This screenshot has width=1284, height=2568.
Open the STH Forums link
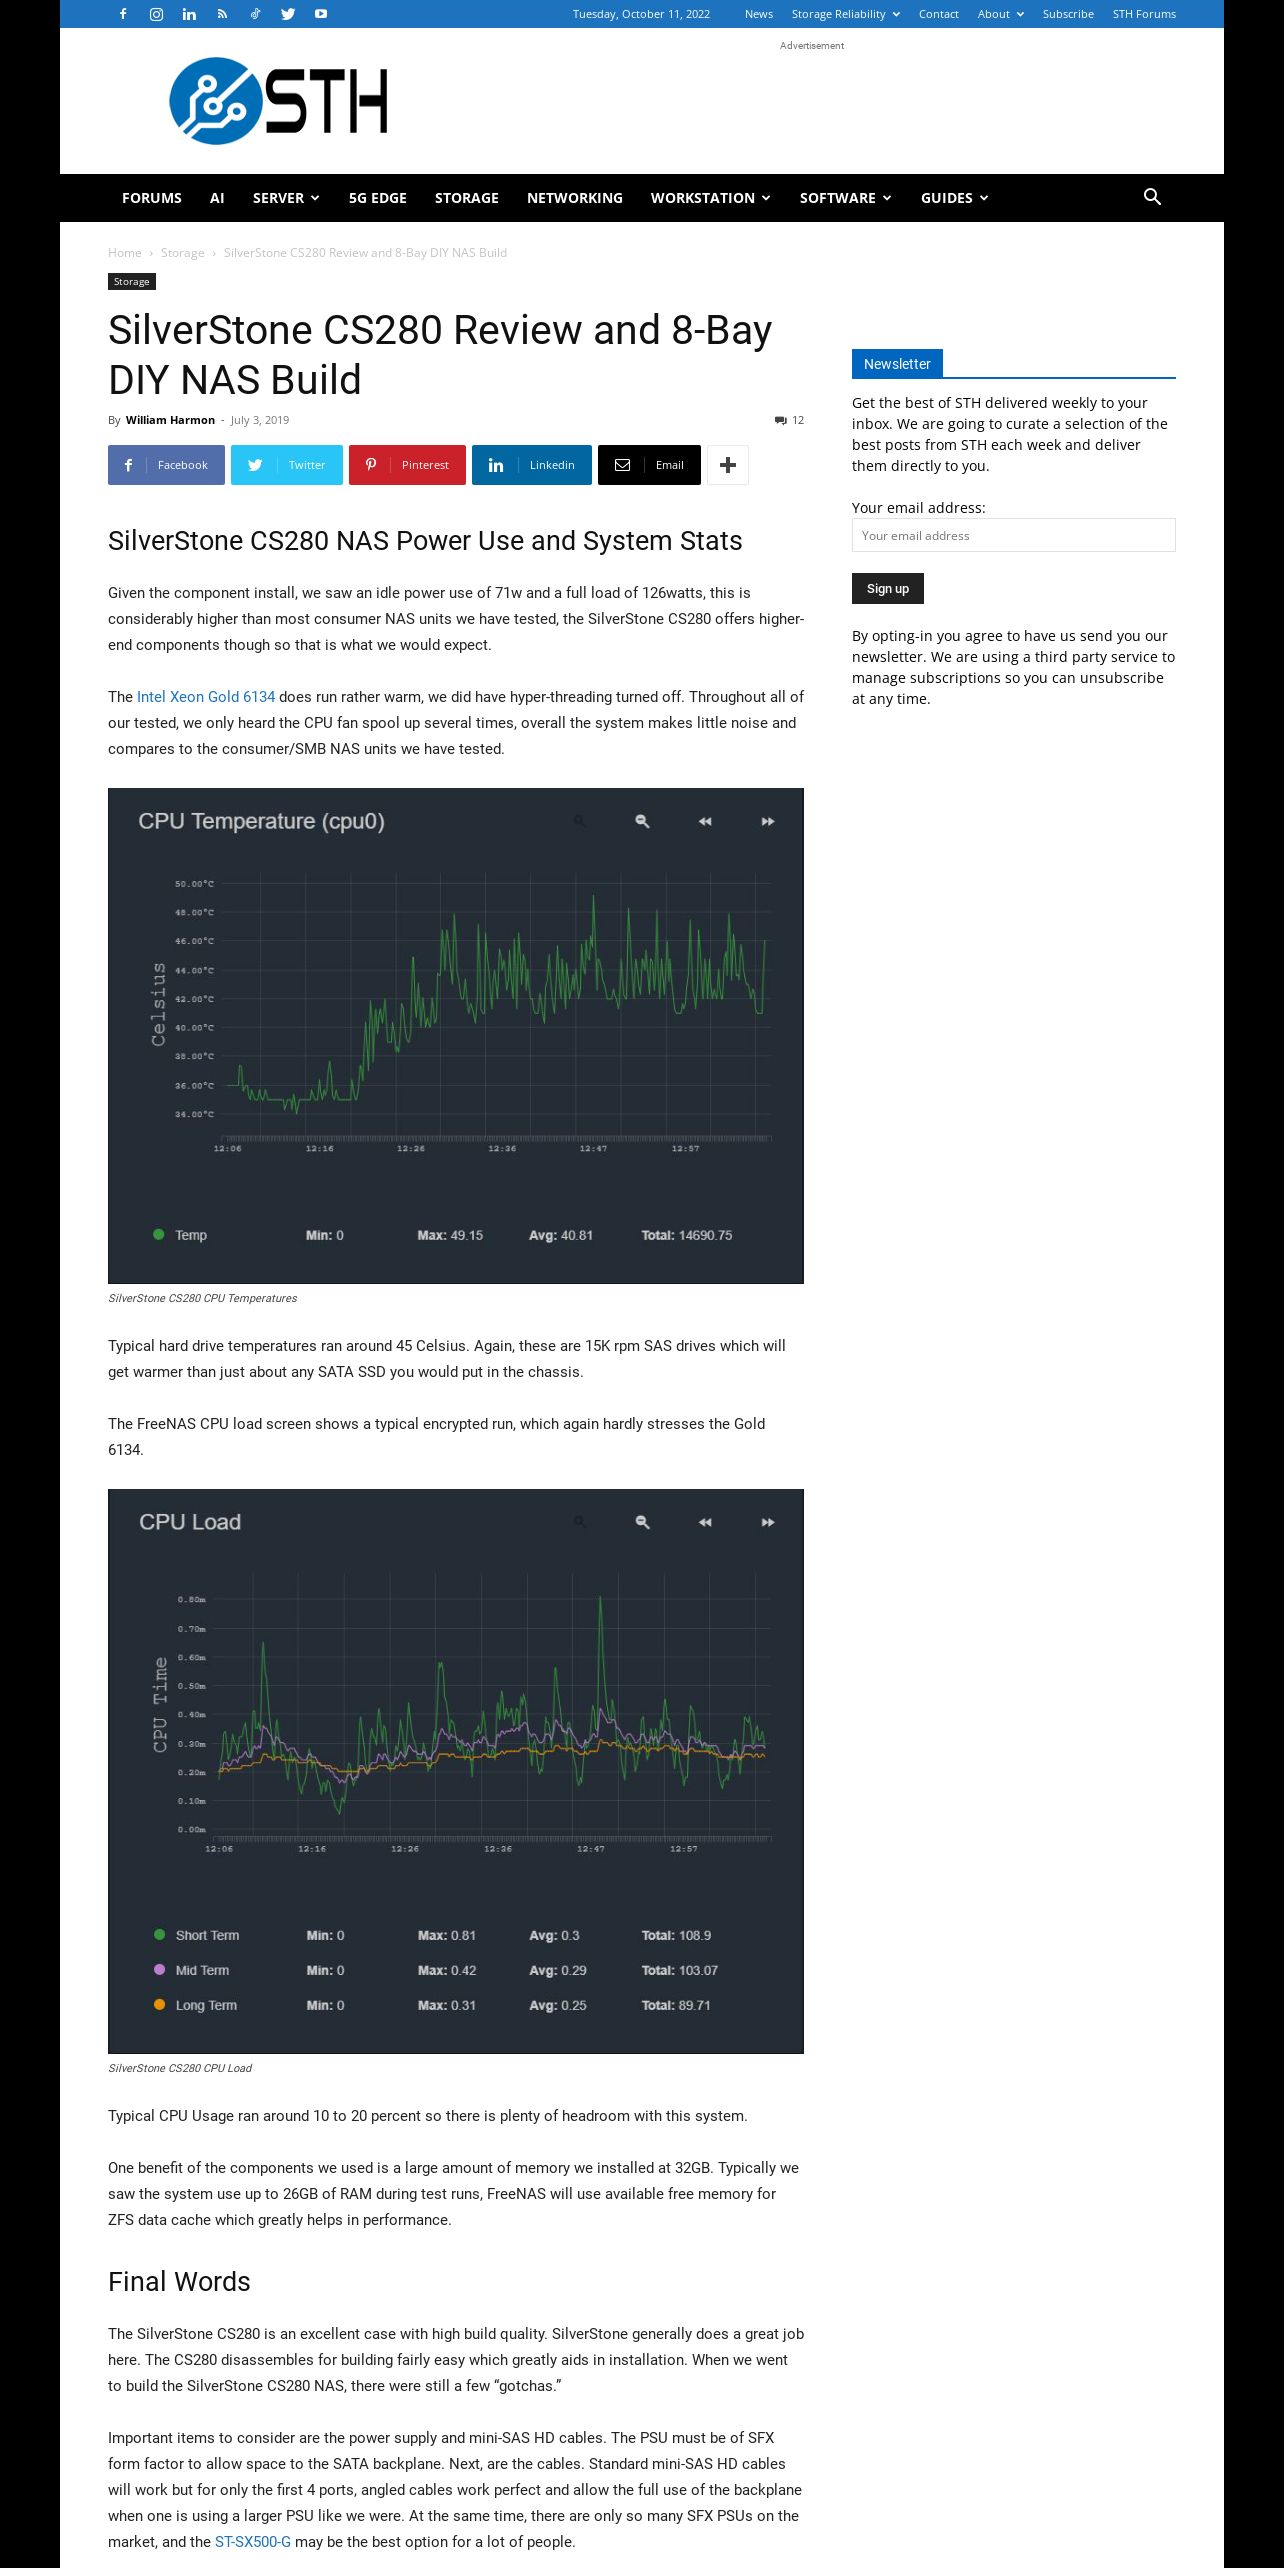point(1144,14)
